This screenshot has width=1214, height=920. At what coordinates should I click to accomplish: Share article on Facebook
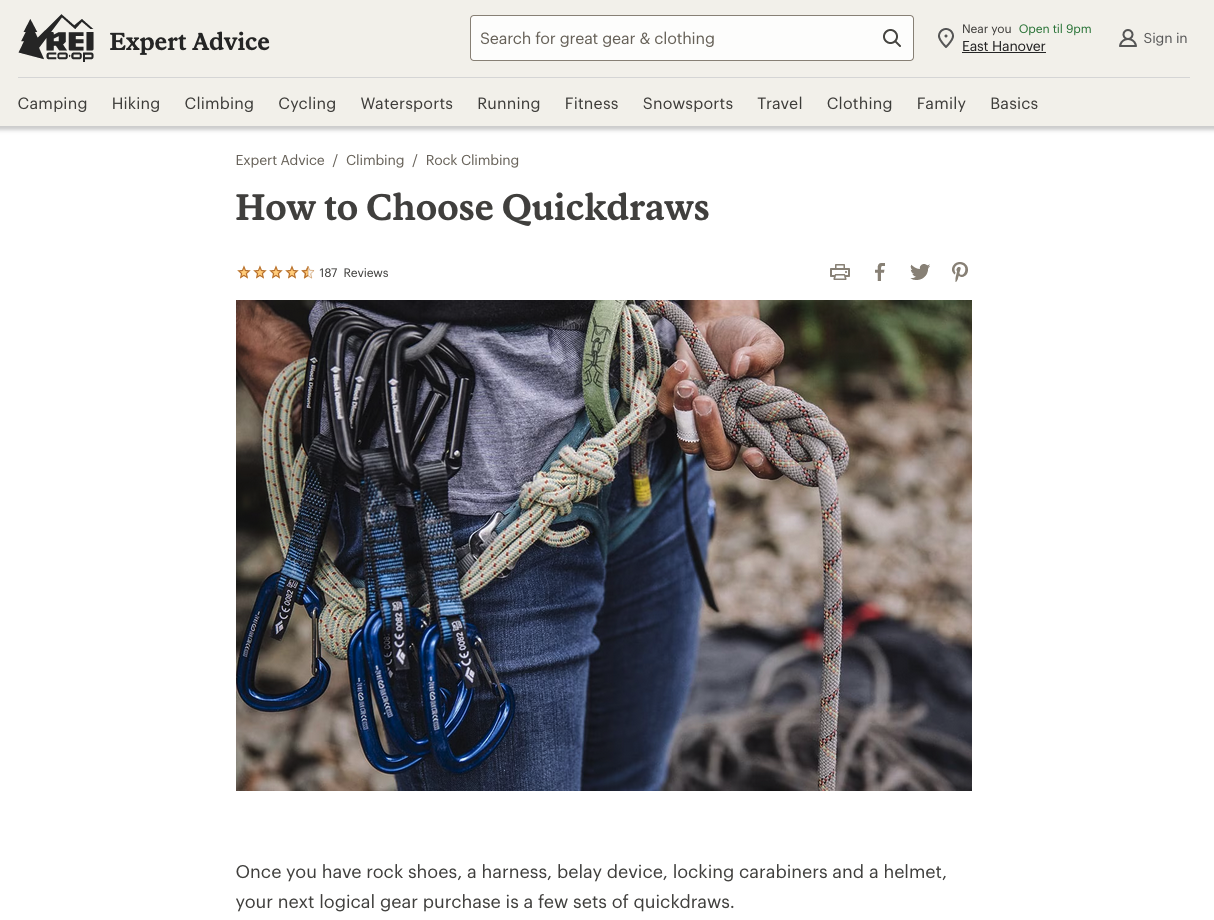(880, 272)
